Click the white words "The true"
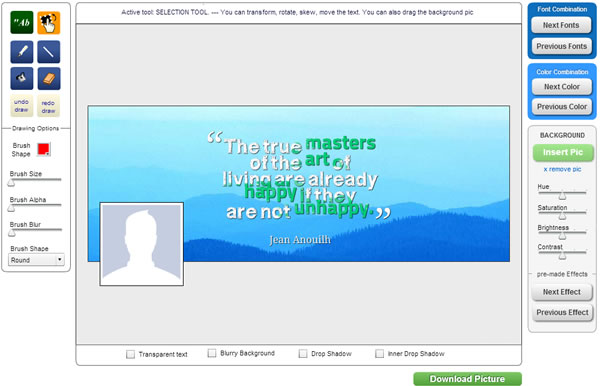This screenshot has width=600, height=386. (263, 146)
